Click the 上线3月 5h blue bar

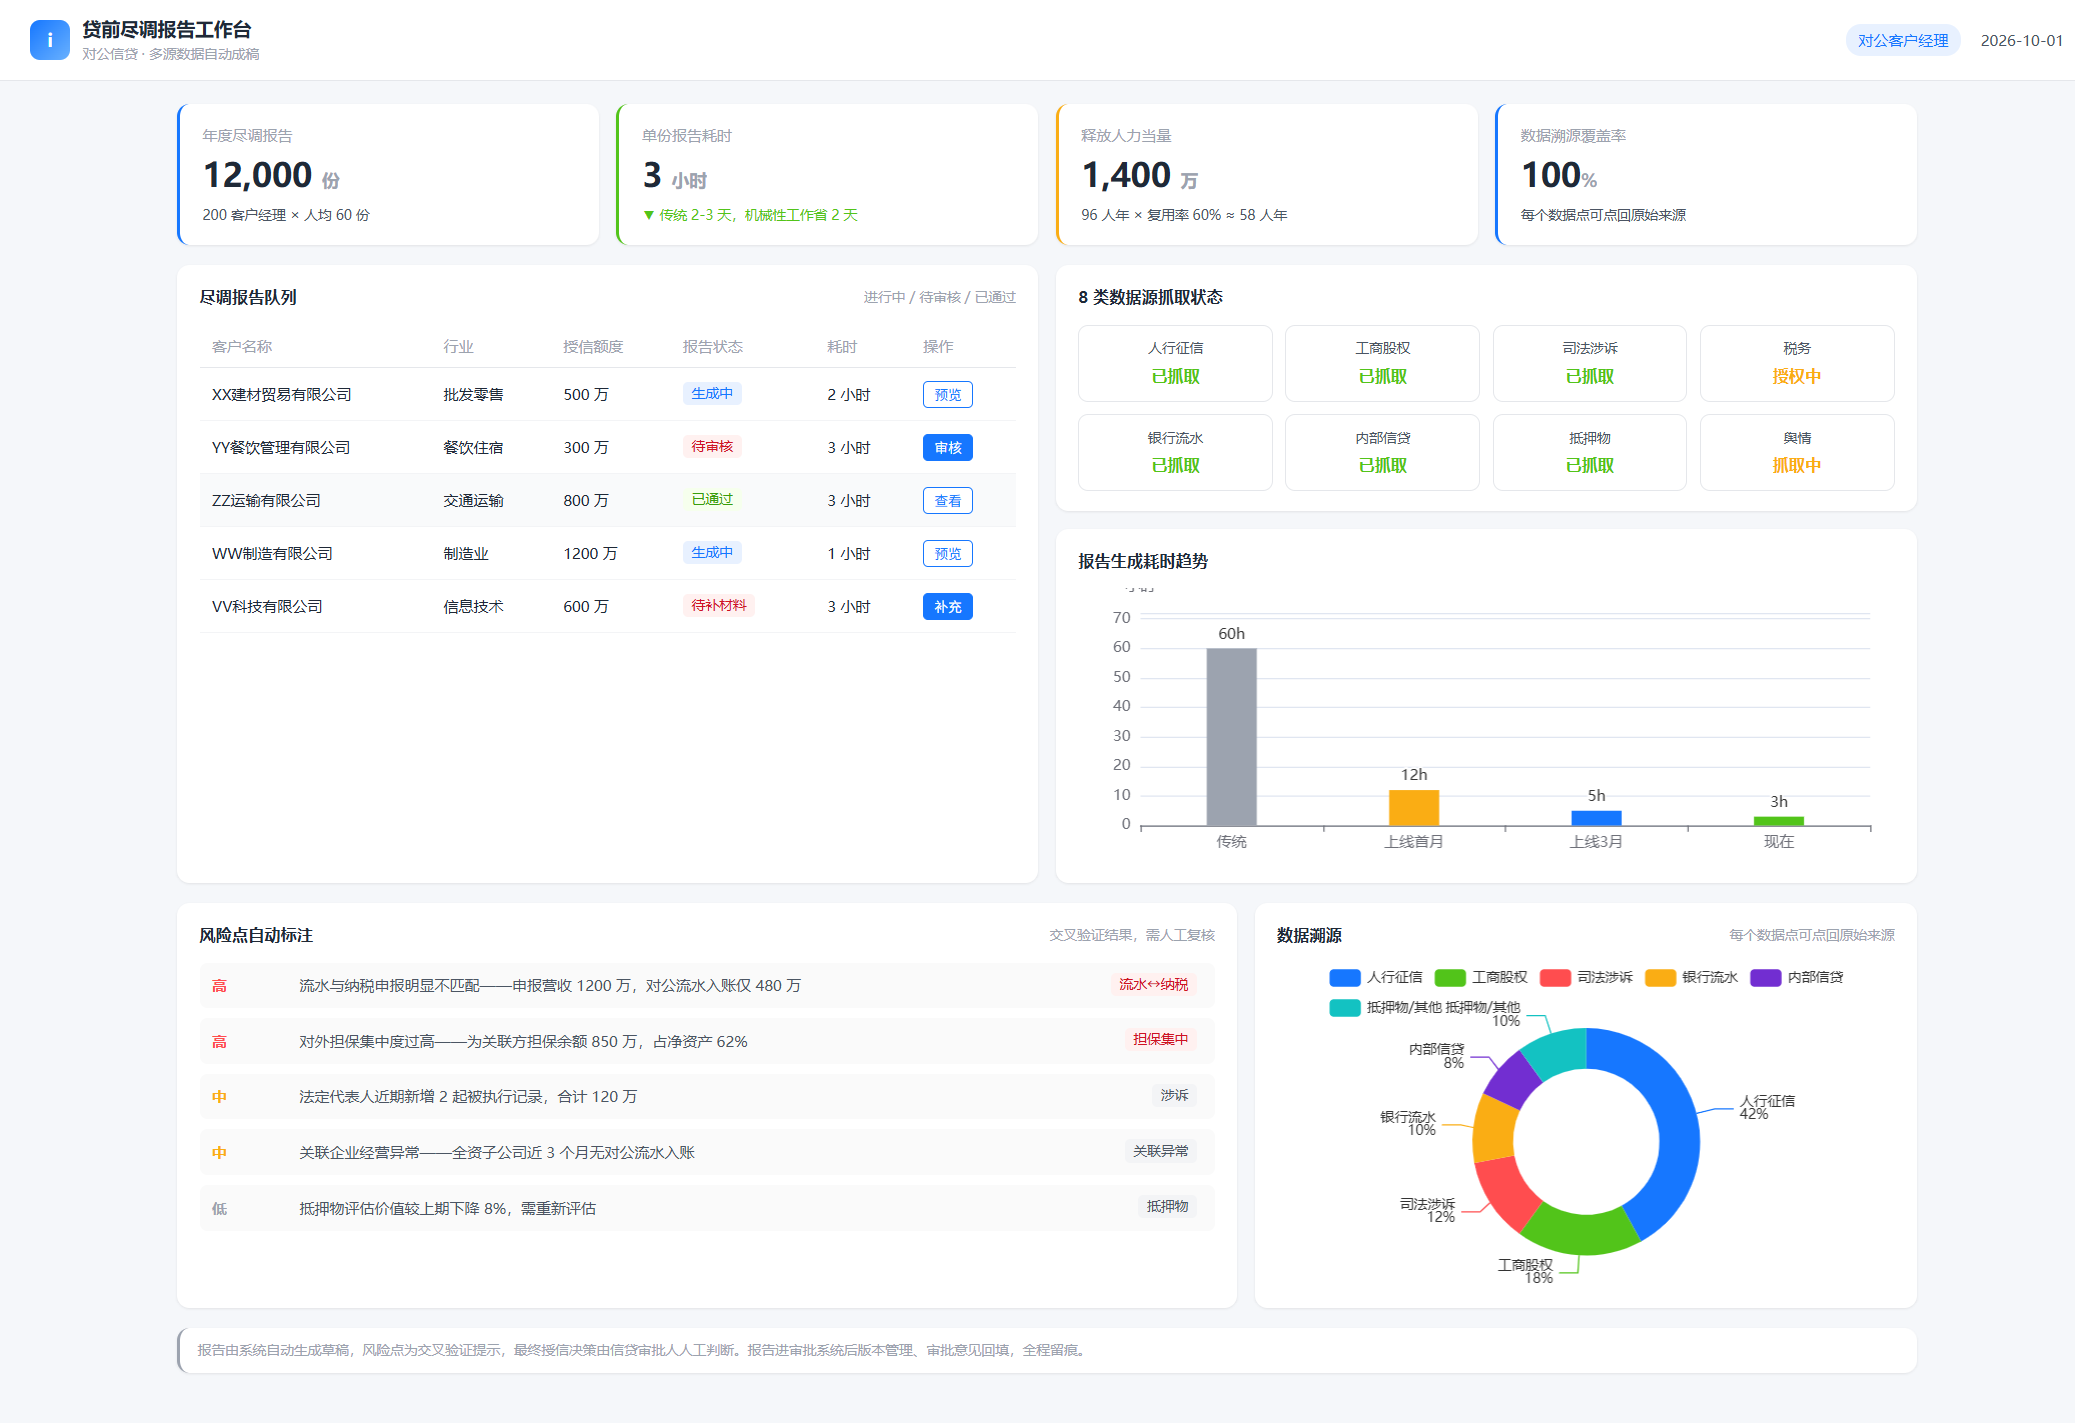pyautogui.click(x=1596, y=818)
